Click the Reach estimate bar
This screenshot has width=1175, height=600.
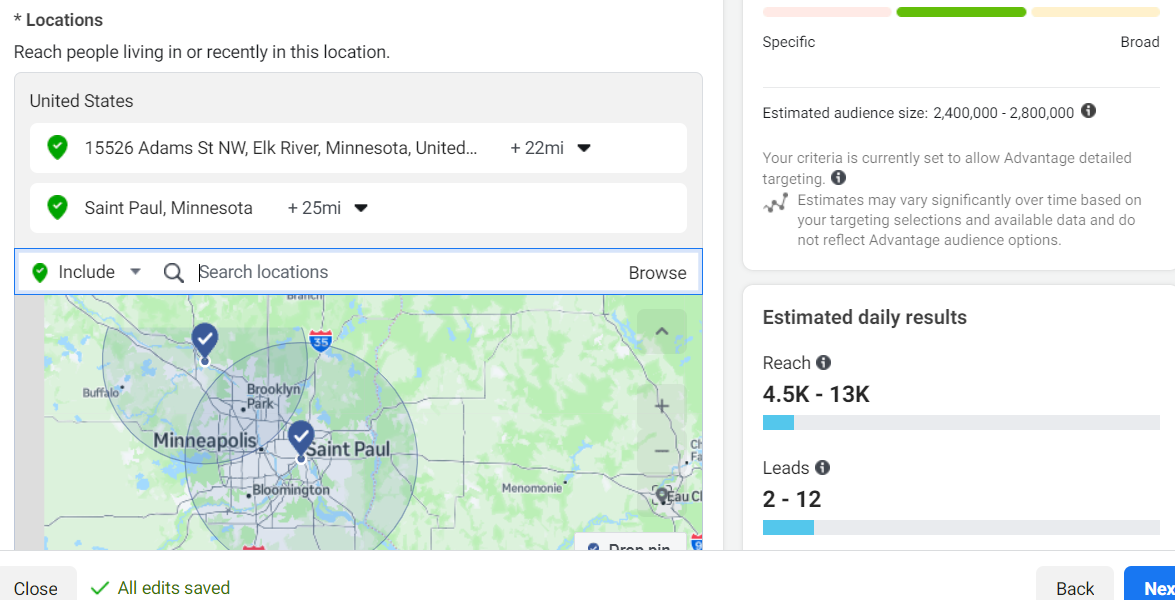(x=961, y=422)
